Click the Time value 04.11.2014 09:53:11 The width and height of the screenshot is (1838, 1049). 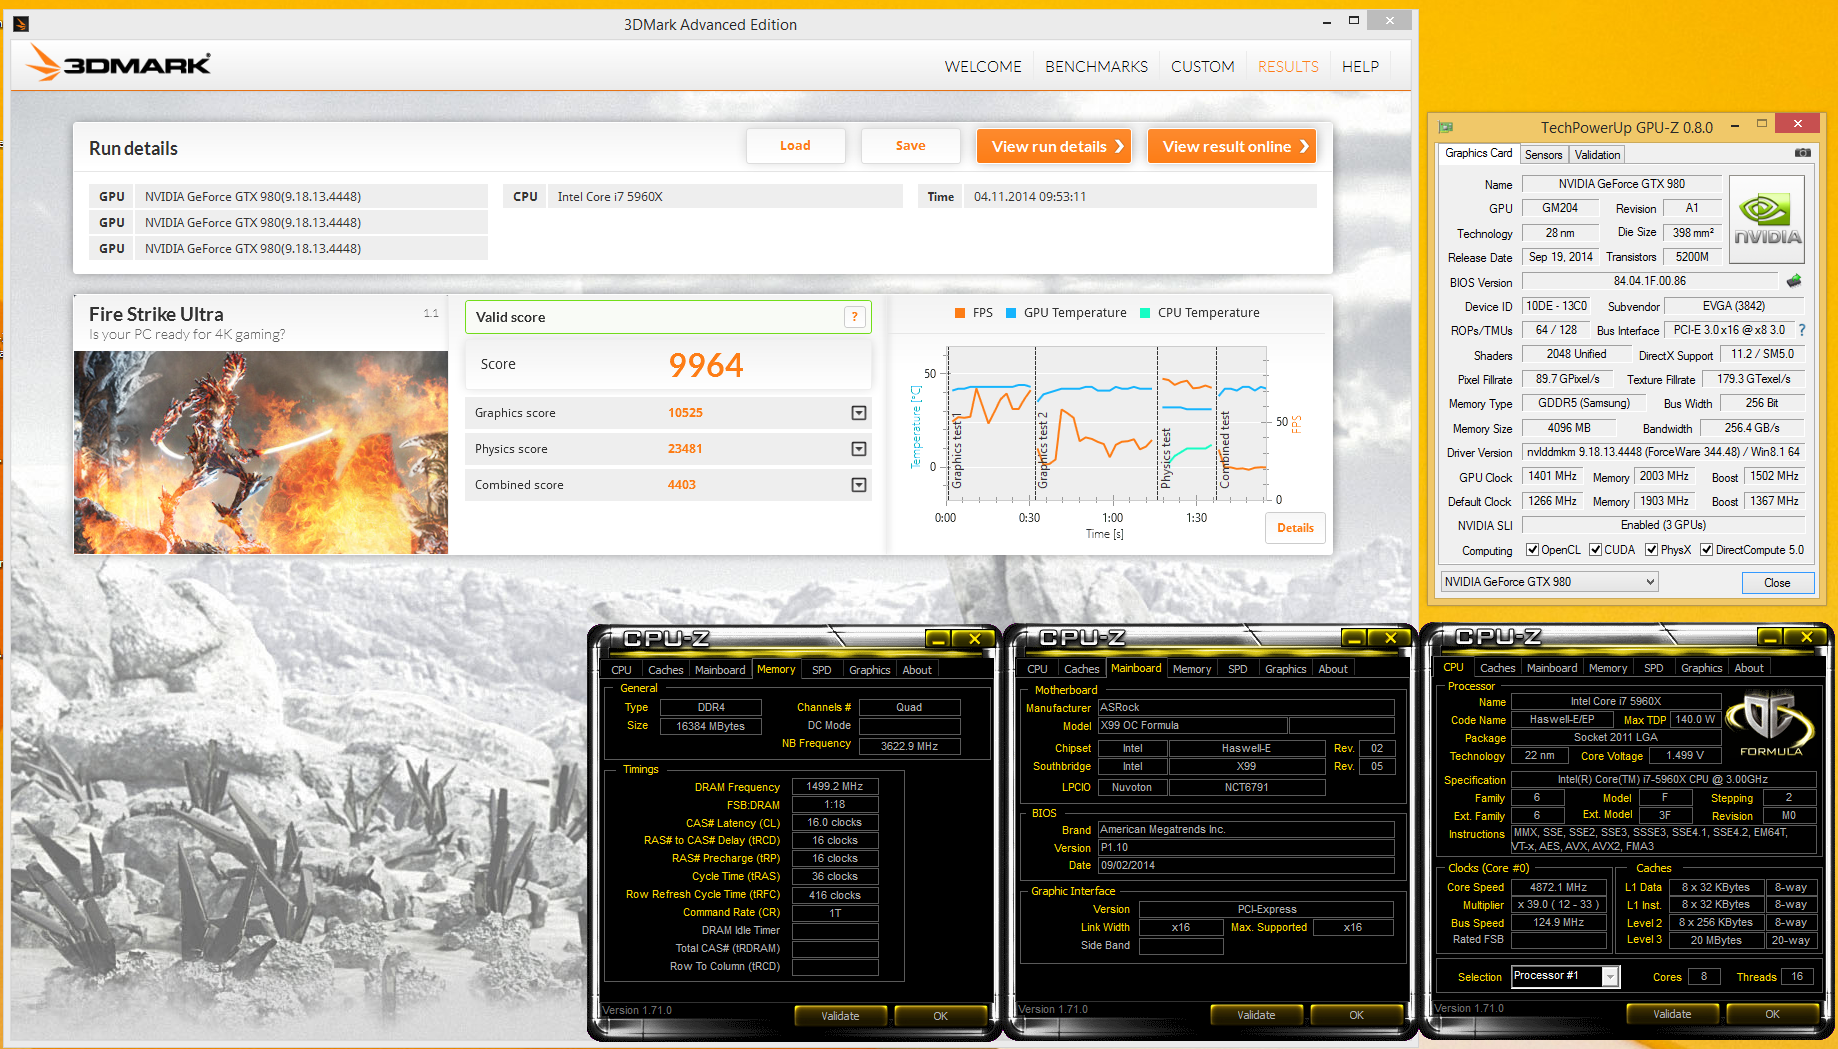(x=1030, y=197)
